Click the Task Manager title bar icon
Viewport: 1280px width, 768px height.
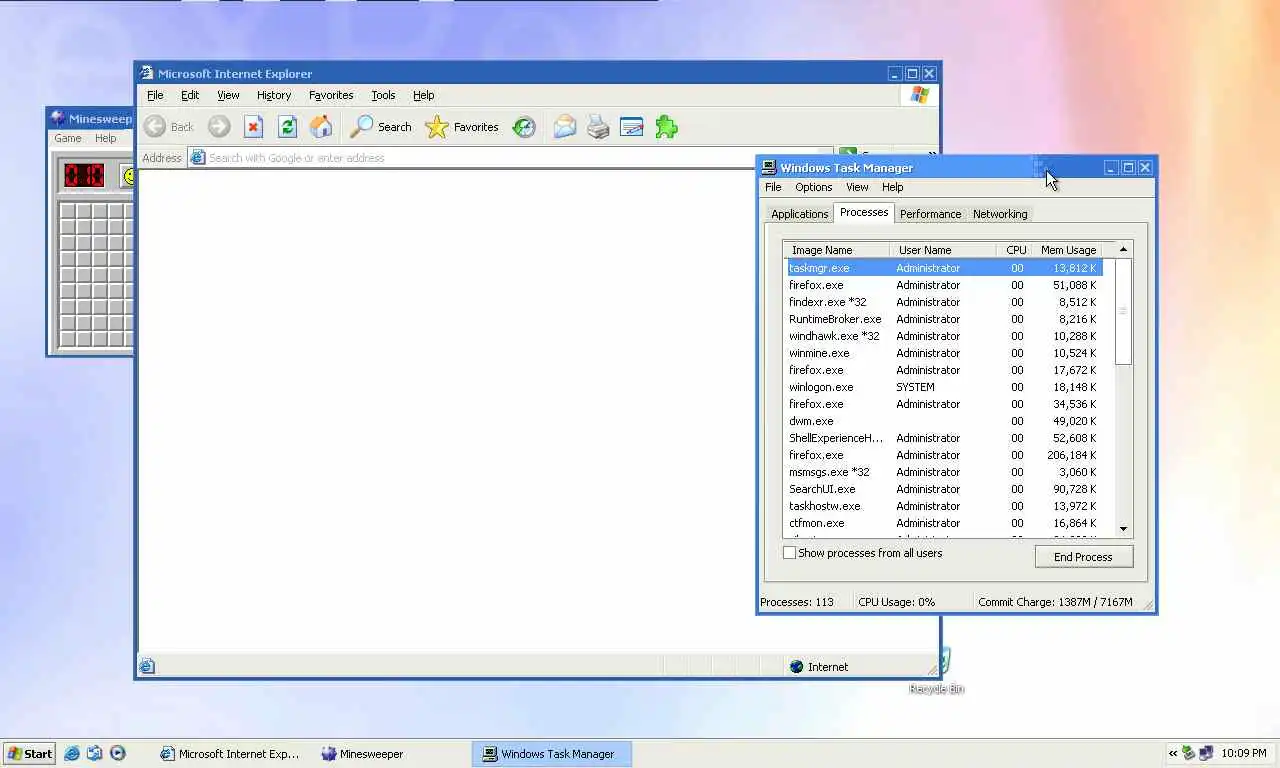(769, 168)
